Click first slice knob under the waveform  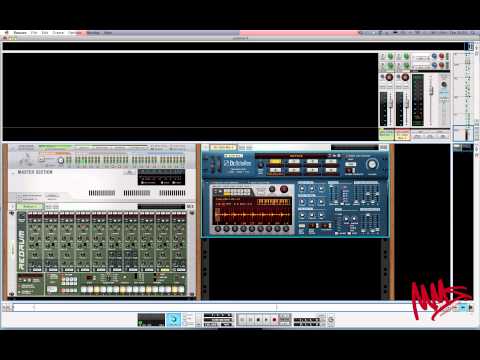coord(218,229)
